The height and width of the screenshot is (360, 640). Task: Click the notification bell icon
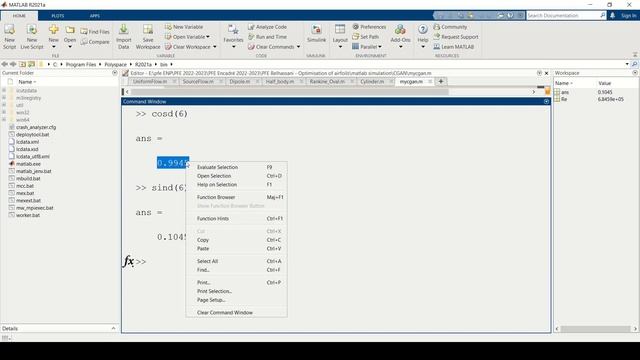click(x=612, y=16)
